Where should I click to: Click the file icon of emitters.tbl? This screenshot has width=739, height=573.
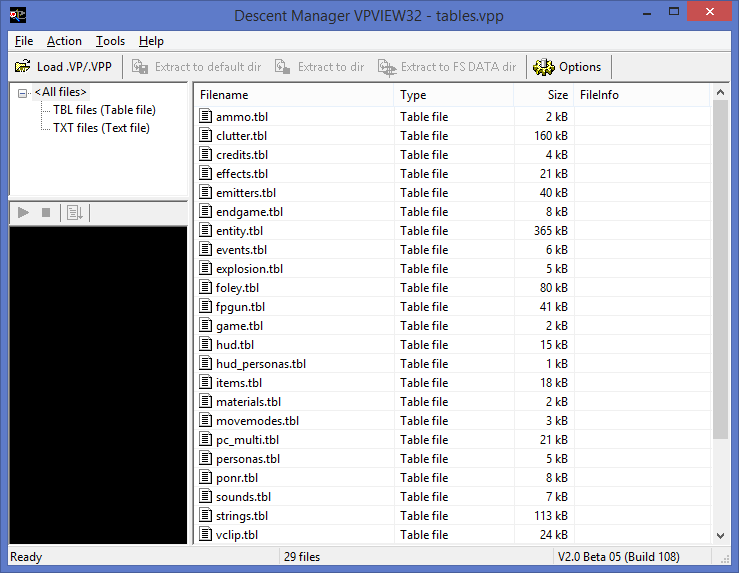click(x=205, y=192)
